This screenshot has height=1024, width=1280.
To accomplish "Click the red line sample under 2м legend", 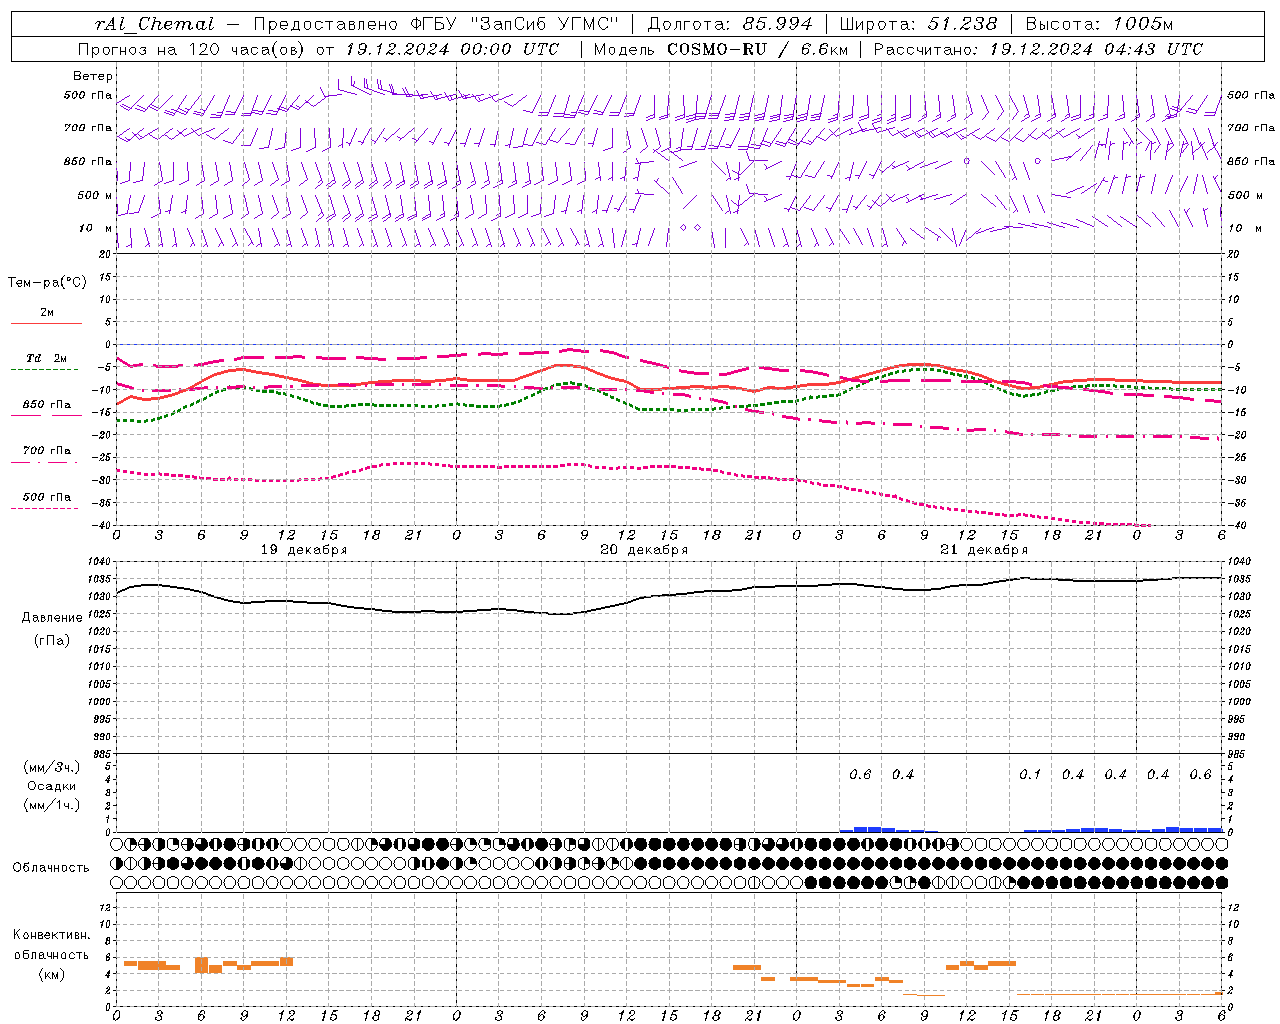I will [x=46, y=324].
